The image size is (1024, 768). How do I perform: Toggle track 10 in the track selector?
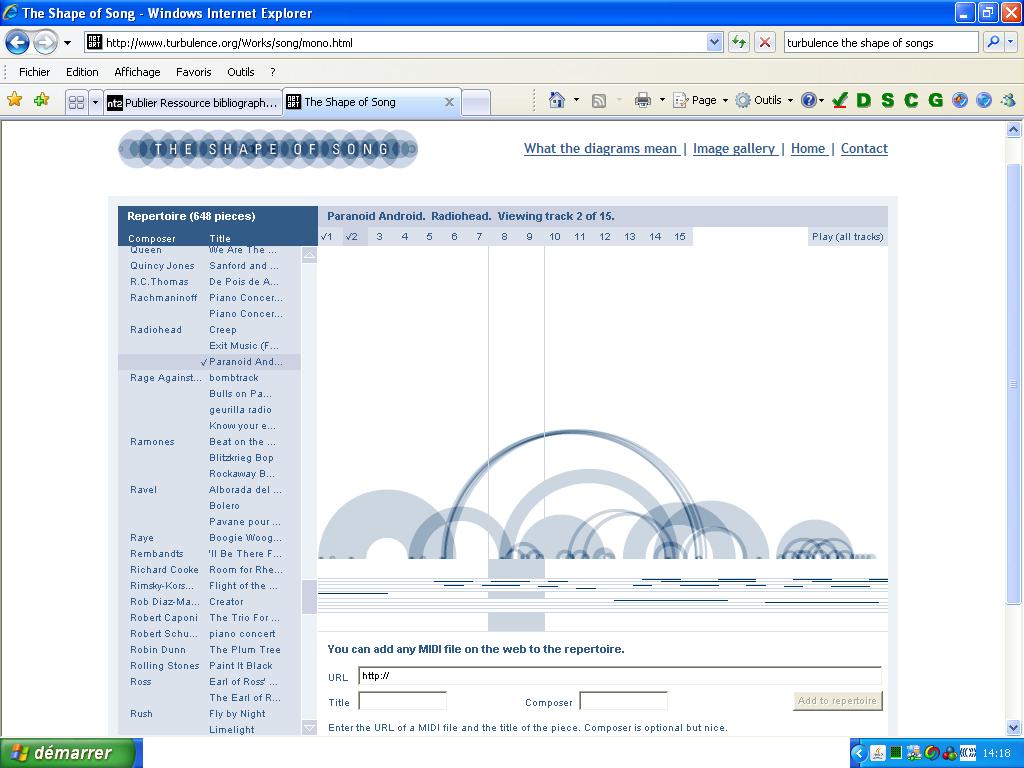(554, 236)
